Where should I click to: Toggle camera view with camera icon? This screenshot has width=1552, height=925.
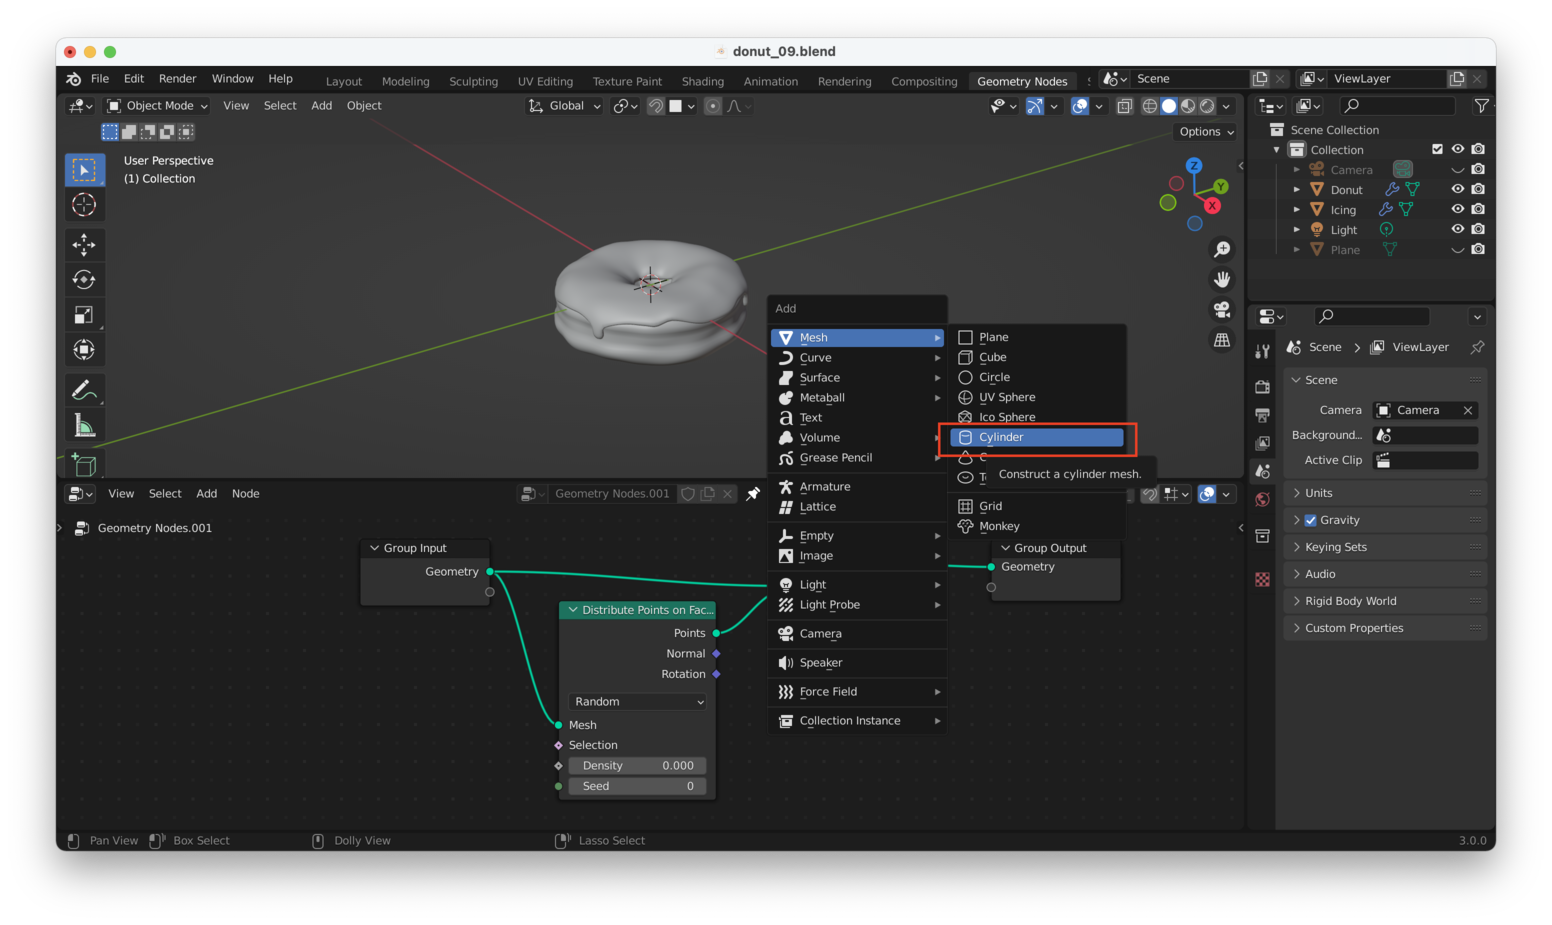(1222, 310)
